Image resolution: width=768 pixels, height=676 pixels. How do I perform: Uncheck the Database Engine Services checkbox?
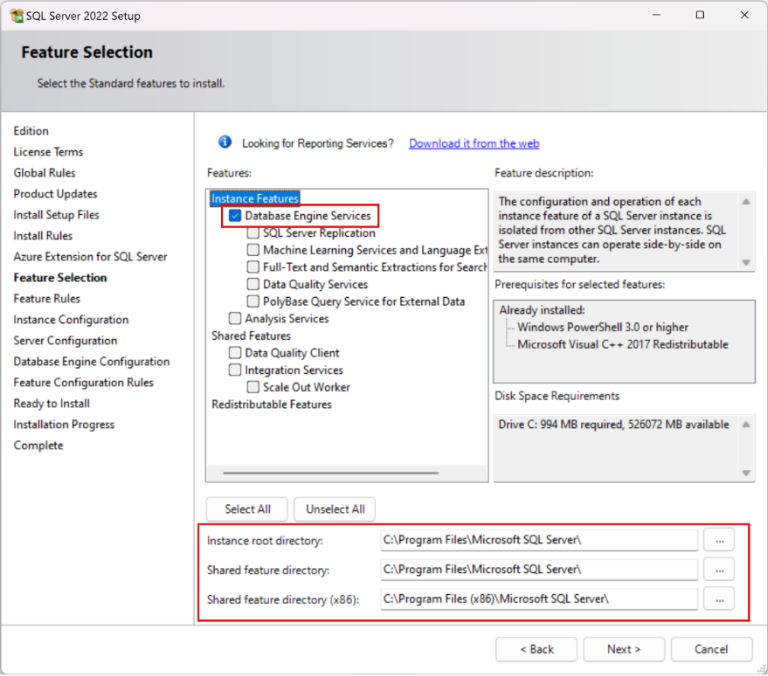pos(235,216)
